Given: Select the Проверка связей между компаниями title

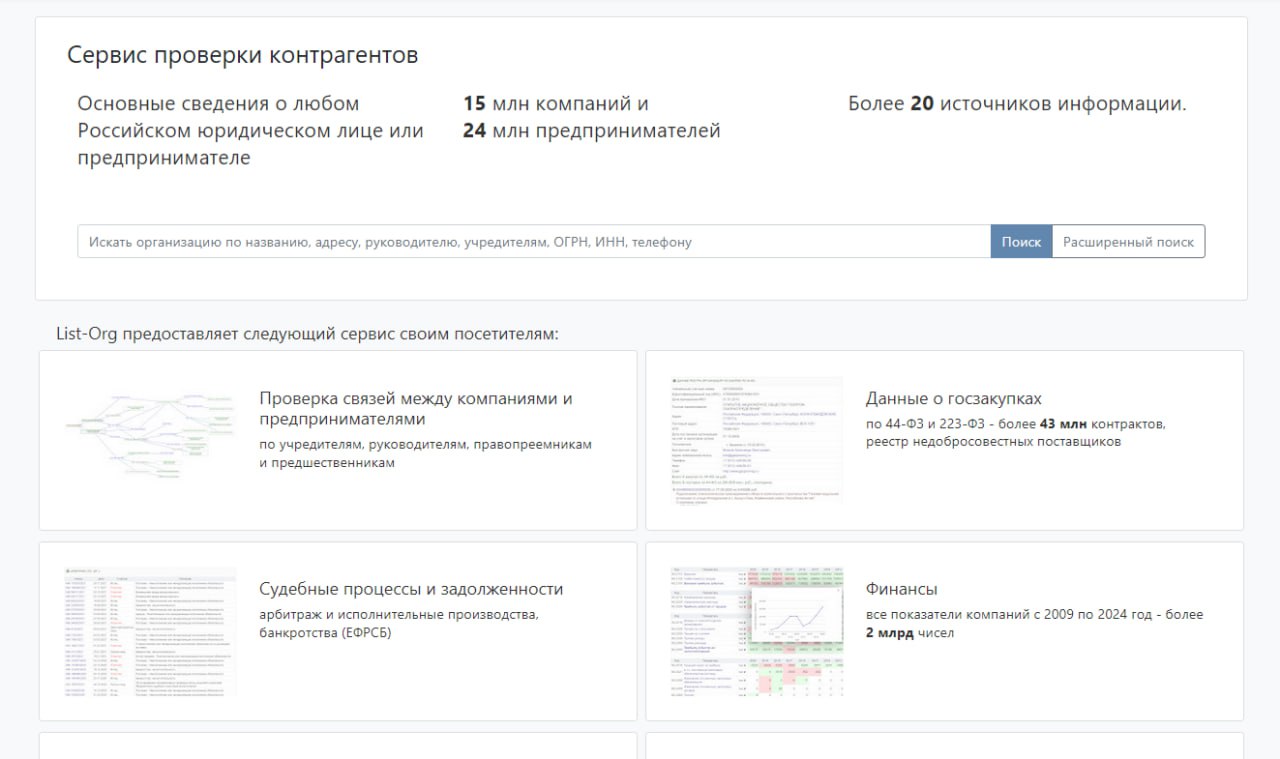Looking at the screenshot, I should click(415, 408).
